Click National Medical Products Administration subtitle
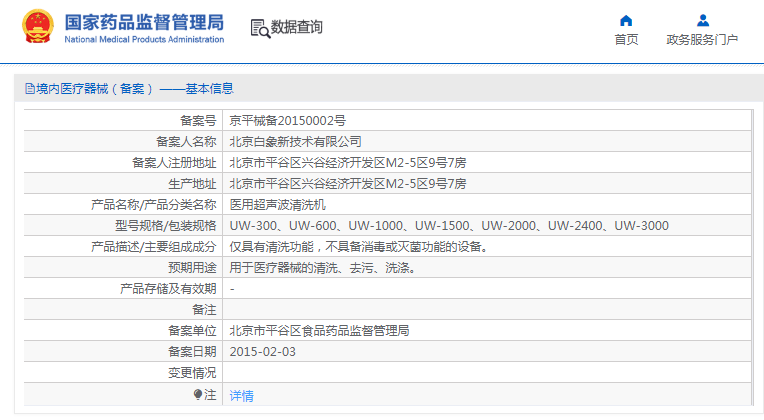 click(144, 39)
